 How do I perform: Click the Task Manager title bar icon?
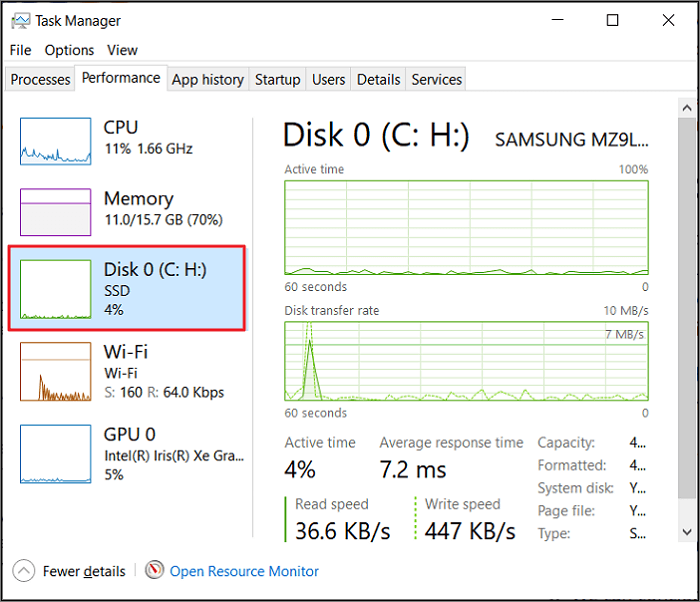point(20,20)
